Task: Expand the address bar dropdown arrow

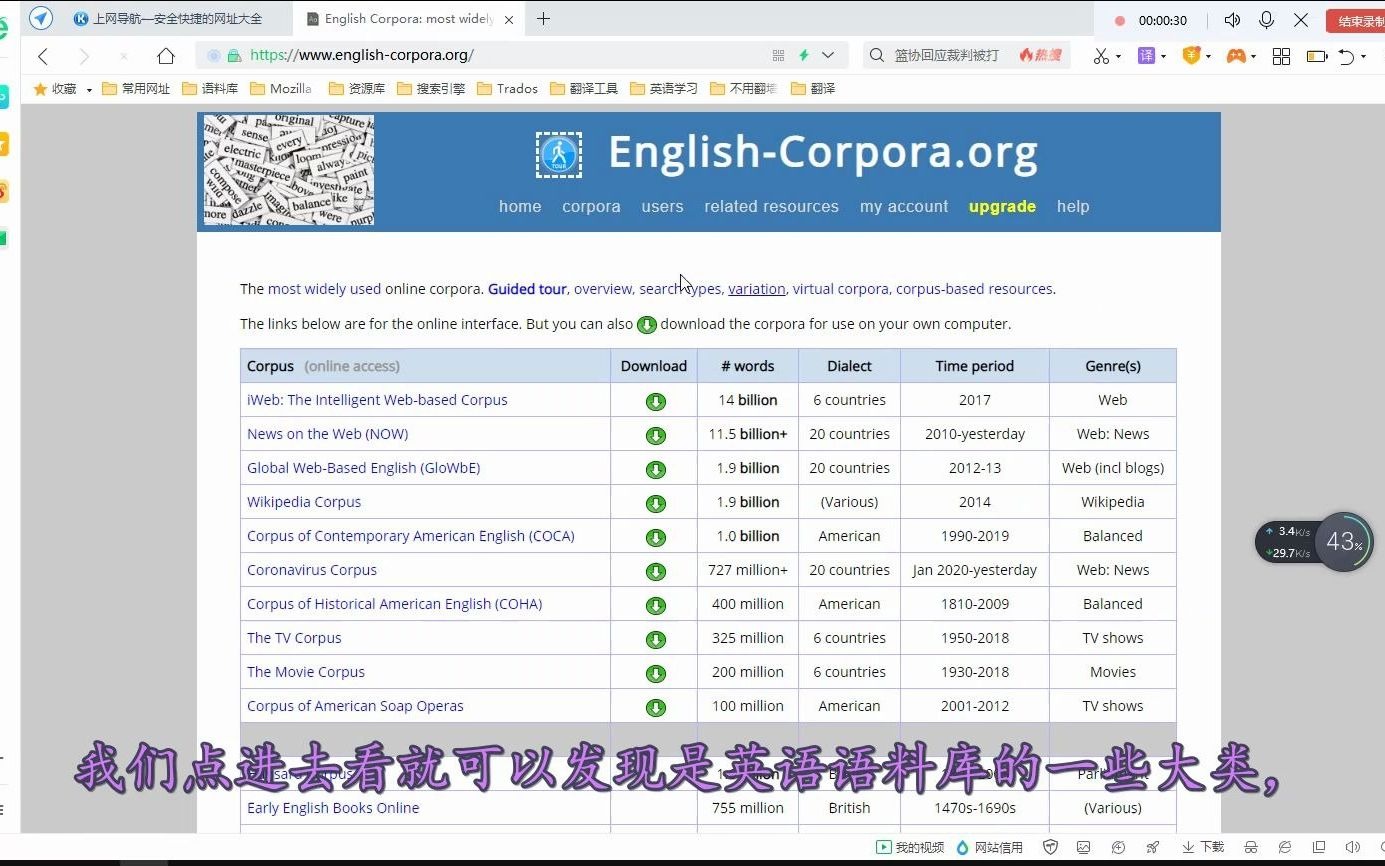Action: 828,56
